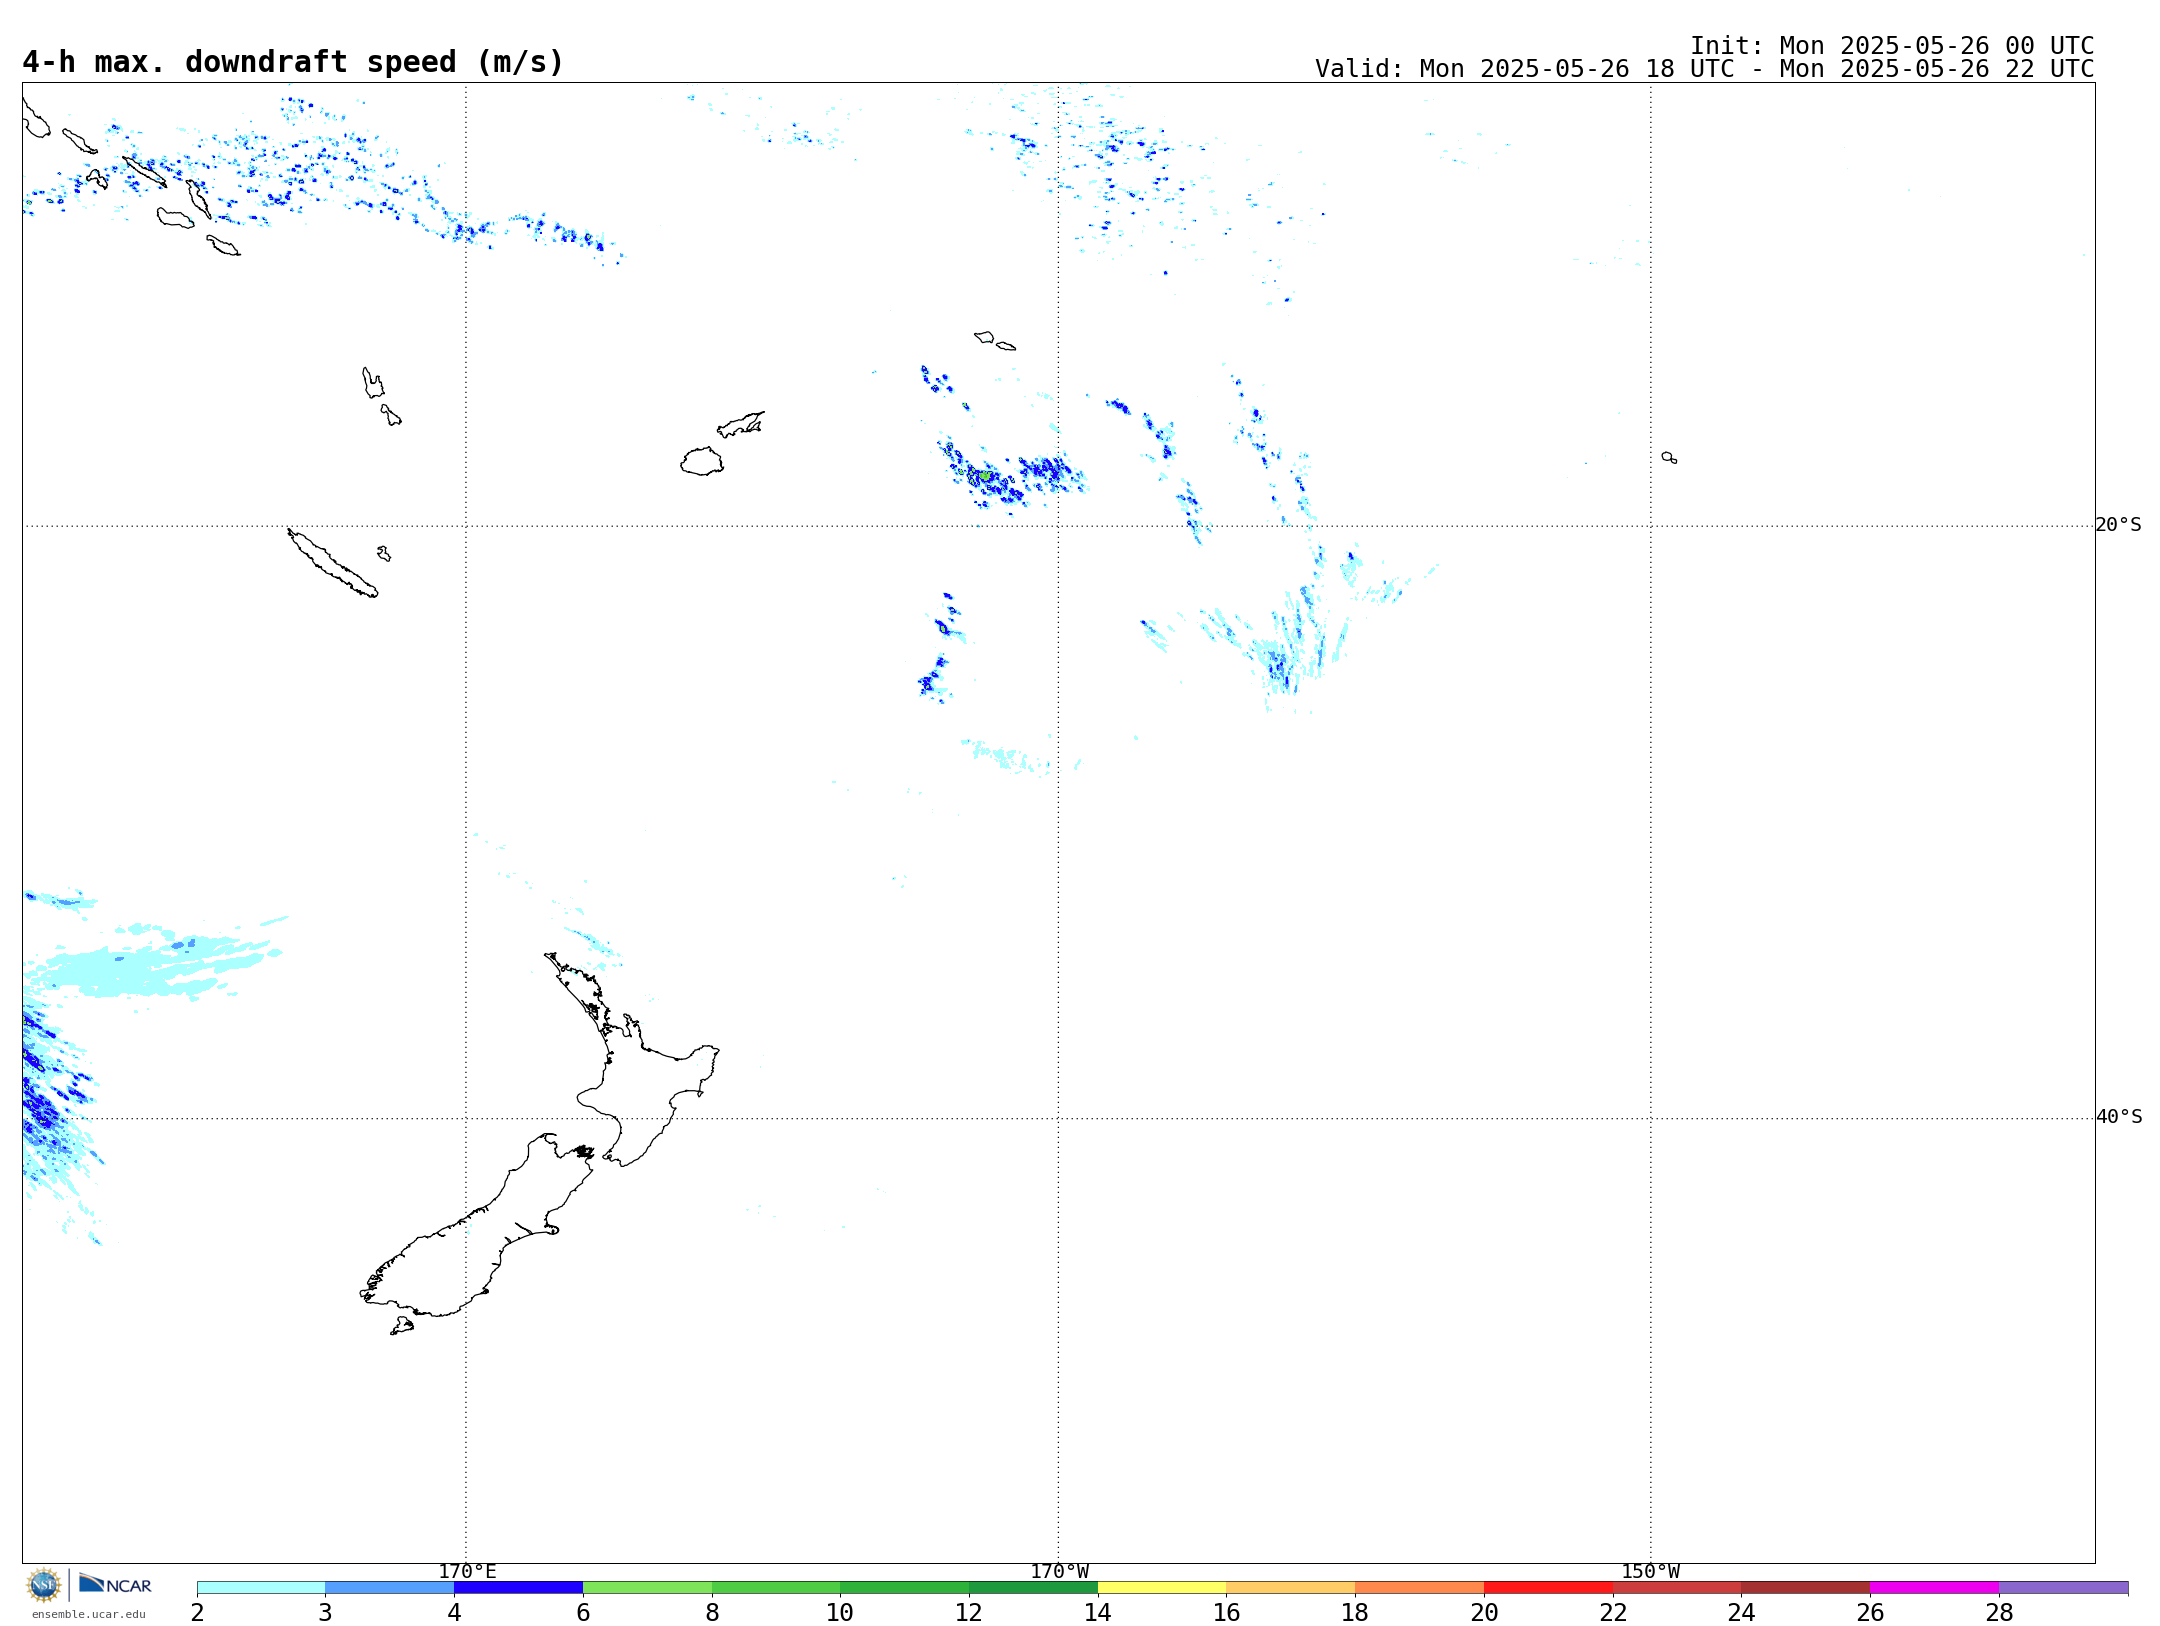The height and width of the screenshot is (1626, 2160).
Task: Select the orange 18-20 colorbar swatch
Action: pos(1419,1588)
